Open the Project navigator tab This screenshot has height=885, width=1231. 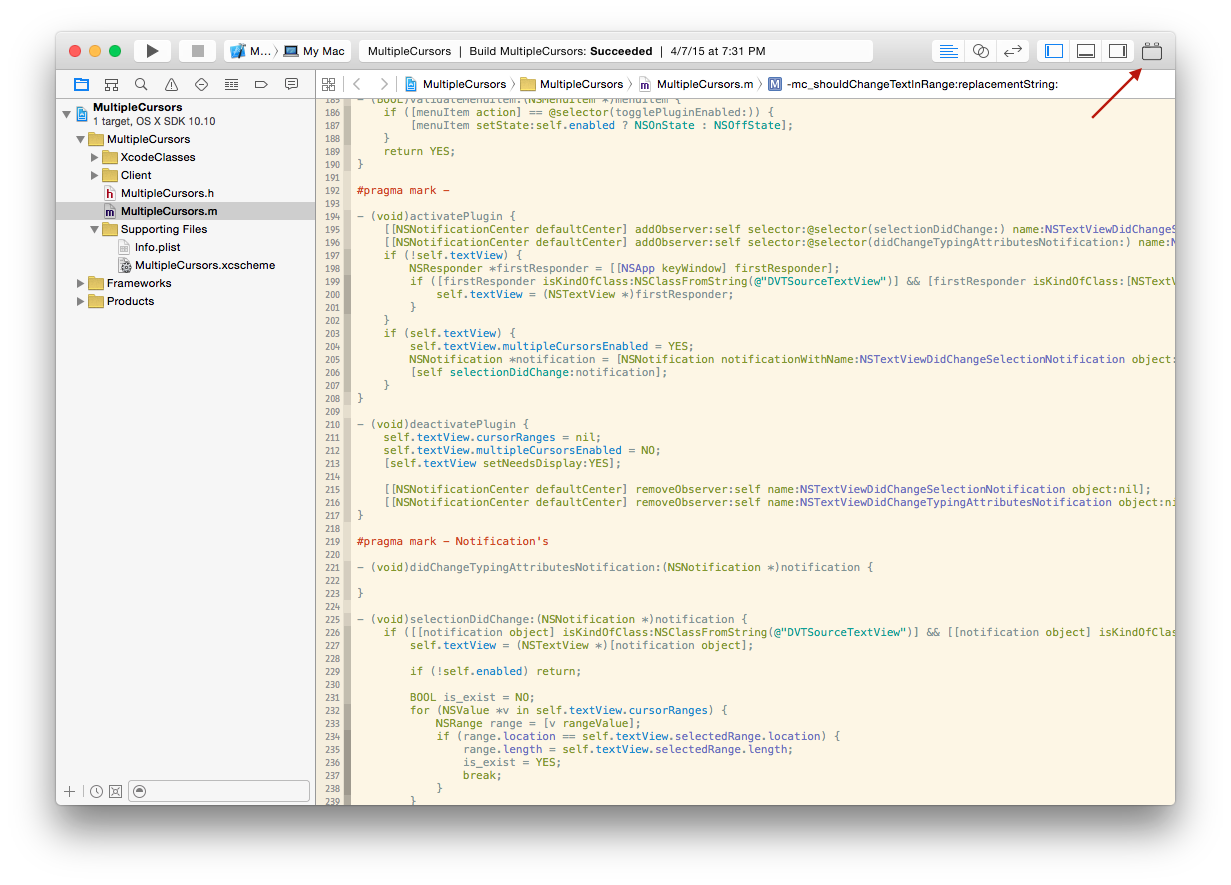click(x=81, y=84)
